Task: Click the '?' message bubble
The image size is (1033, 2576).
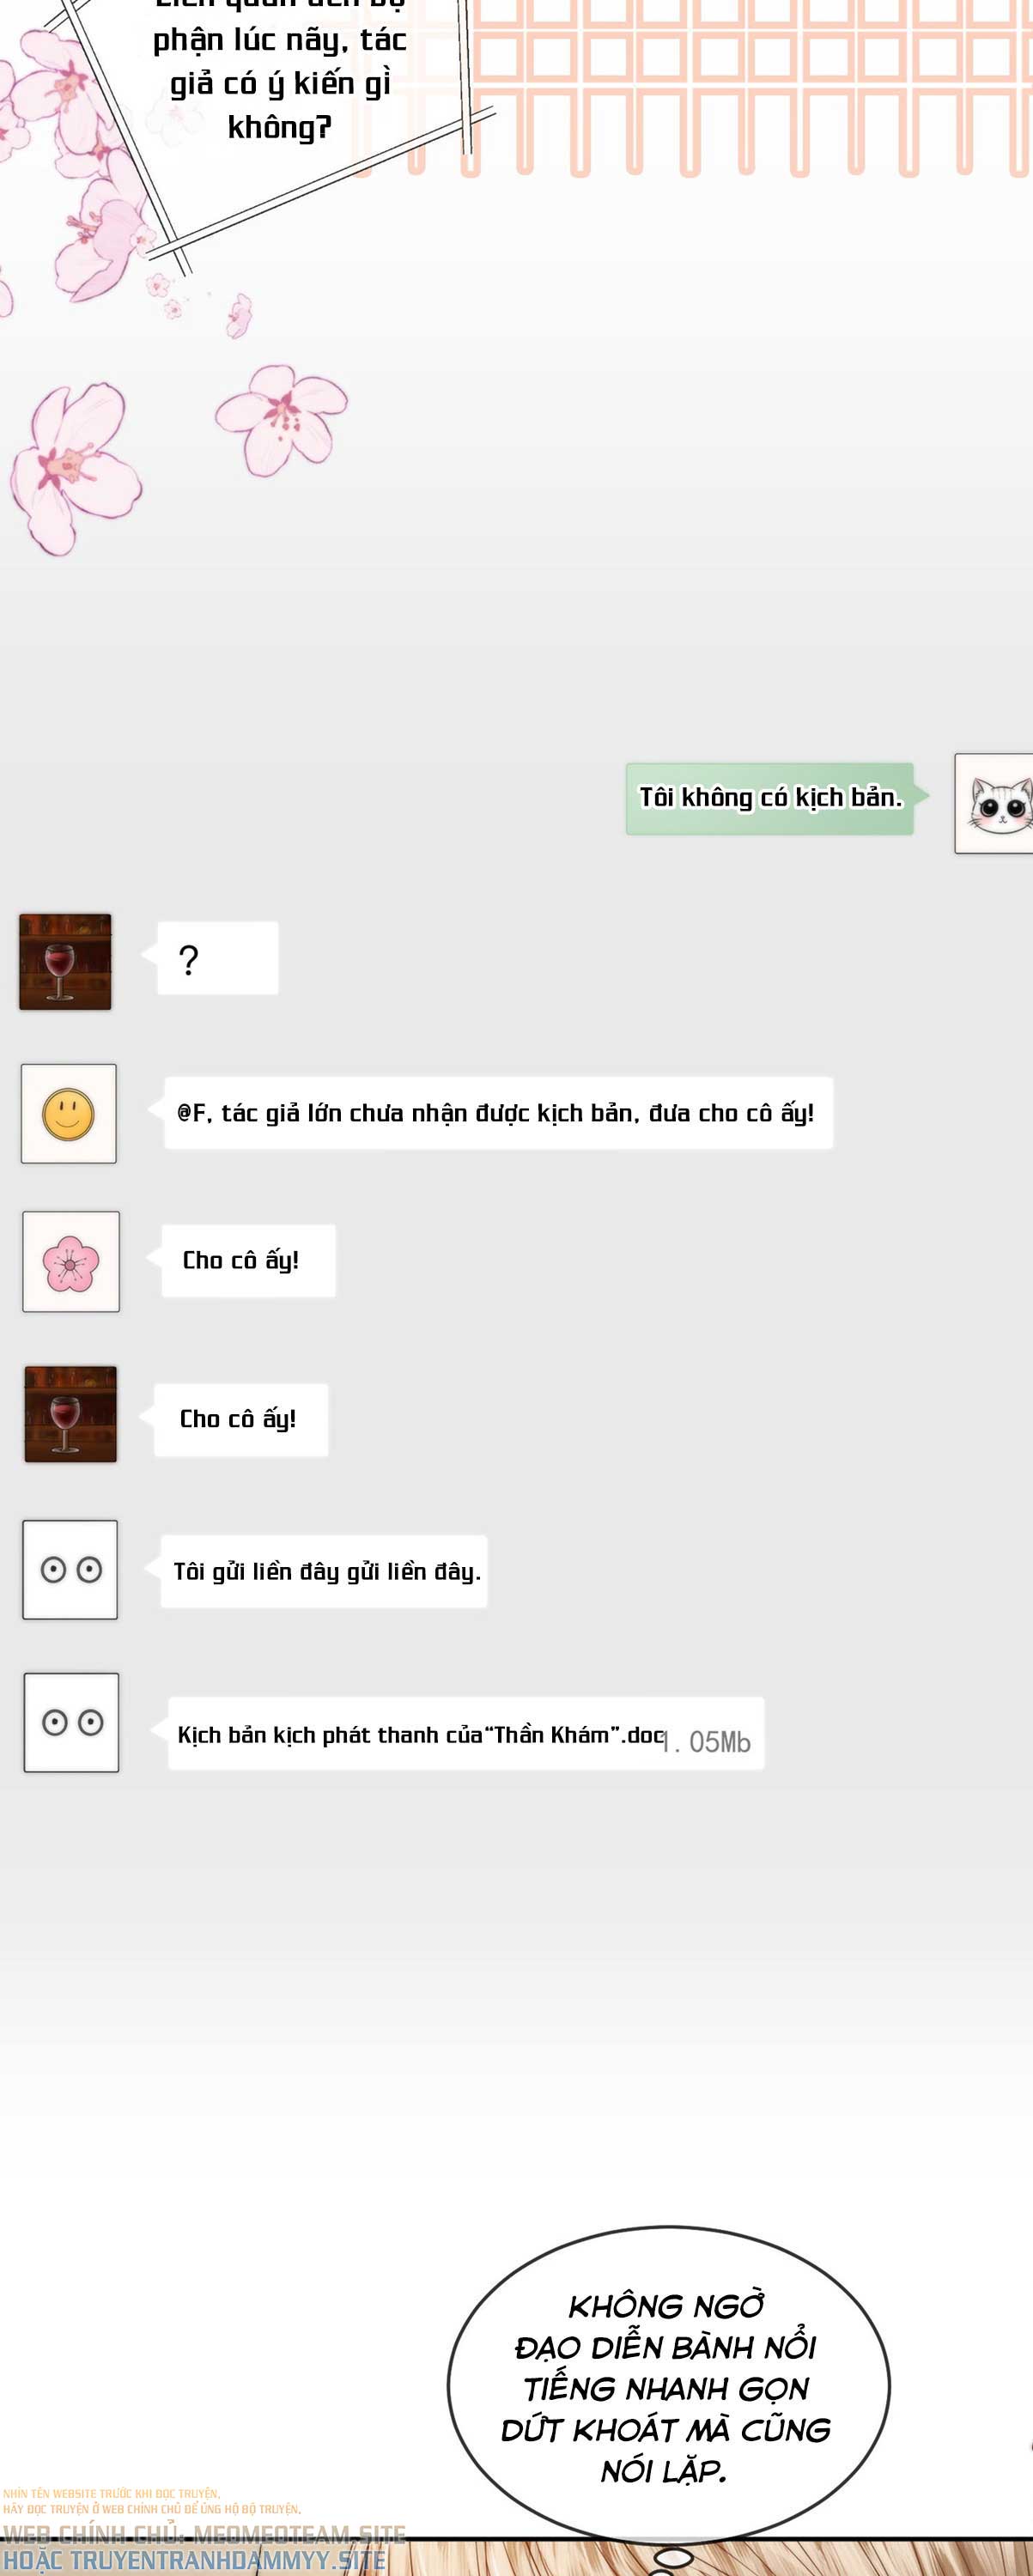Action: 218,958
